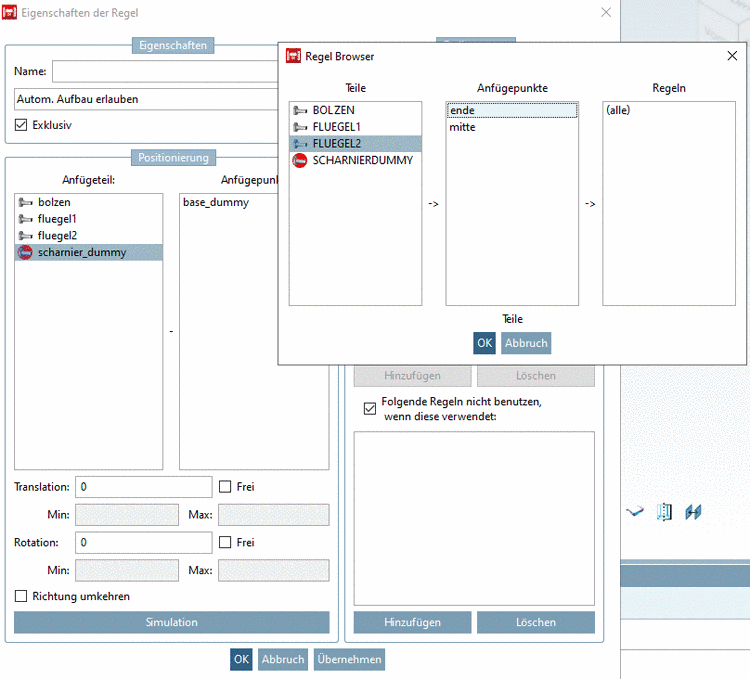The height and width of the screenshot is (679, 750).
Task: Select 'scharnier_dummy' row in Anfügeteil list
Action: tap(88, 252)
